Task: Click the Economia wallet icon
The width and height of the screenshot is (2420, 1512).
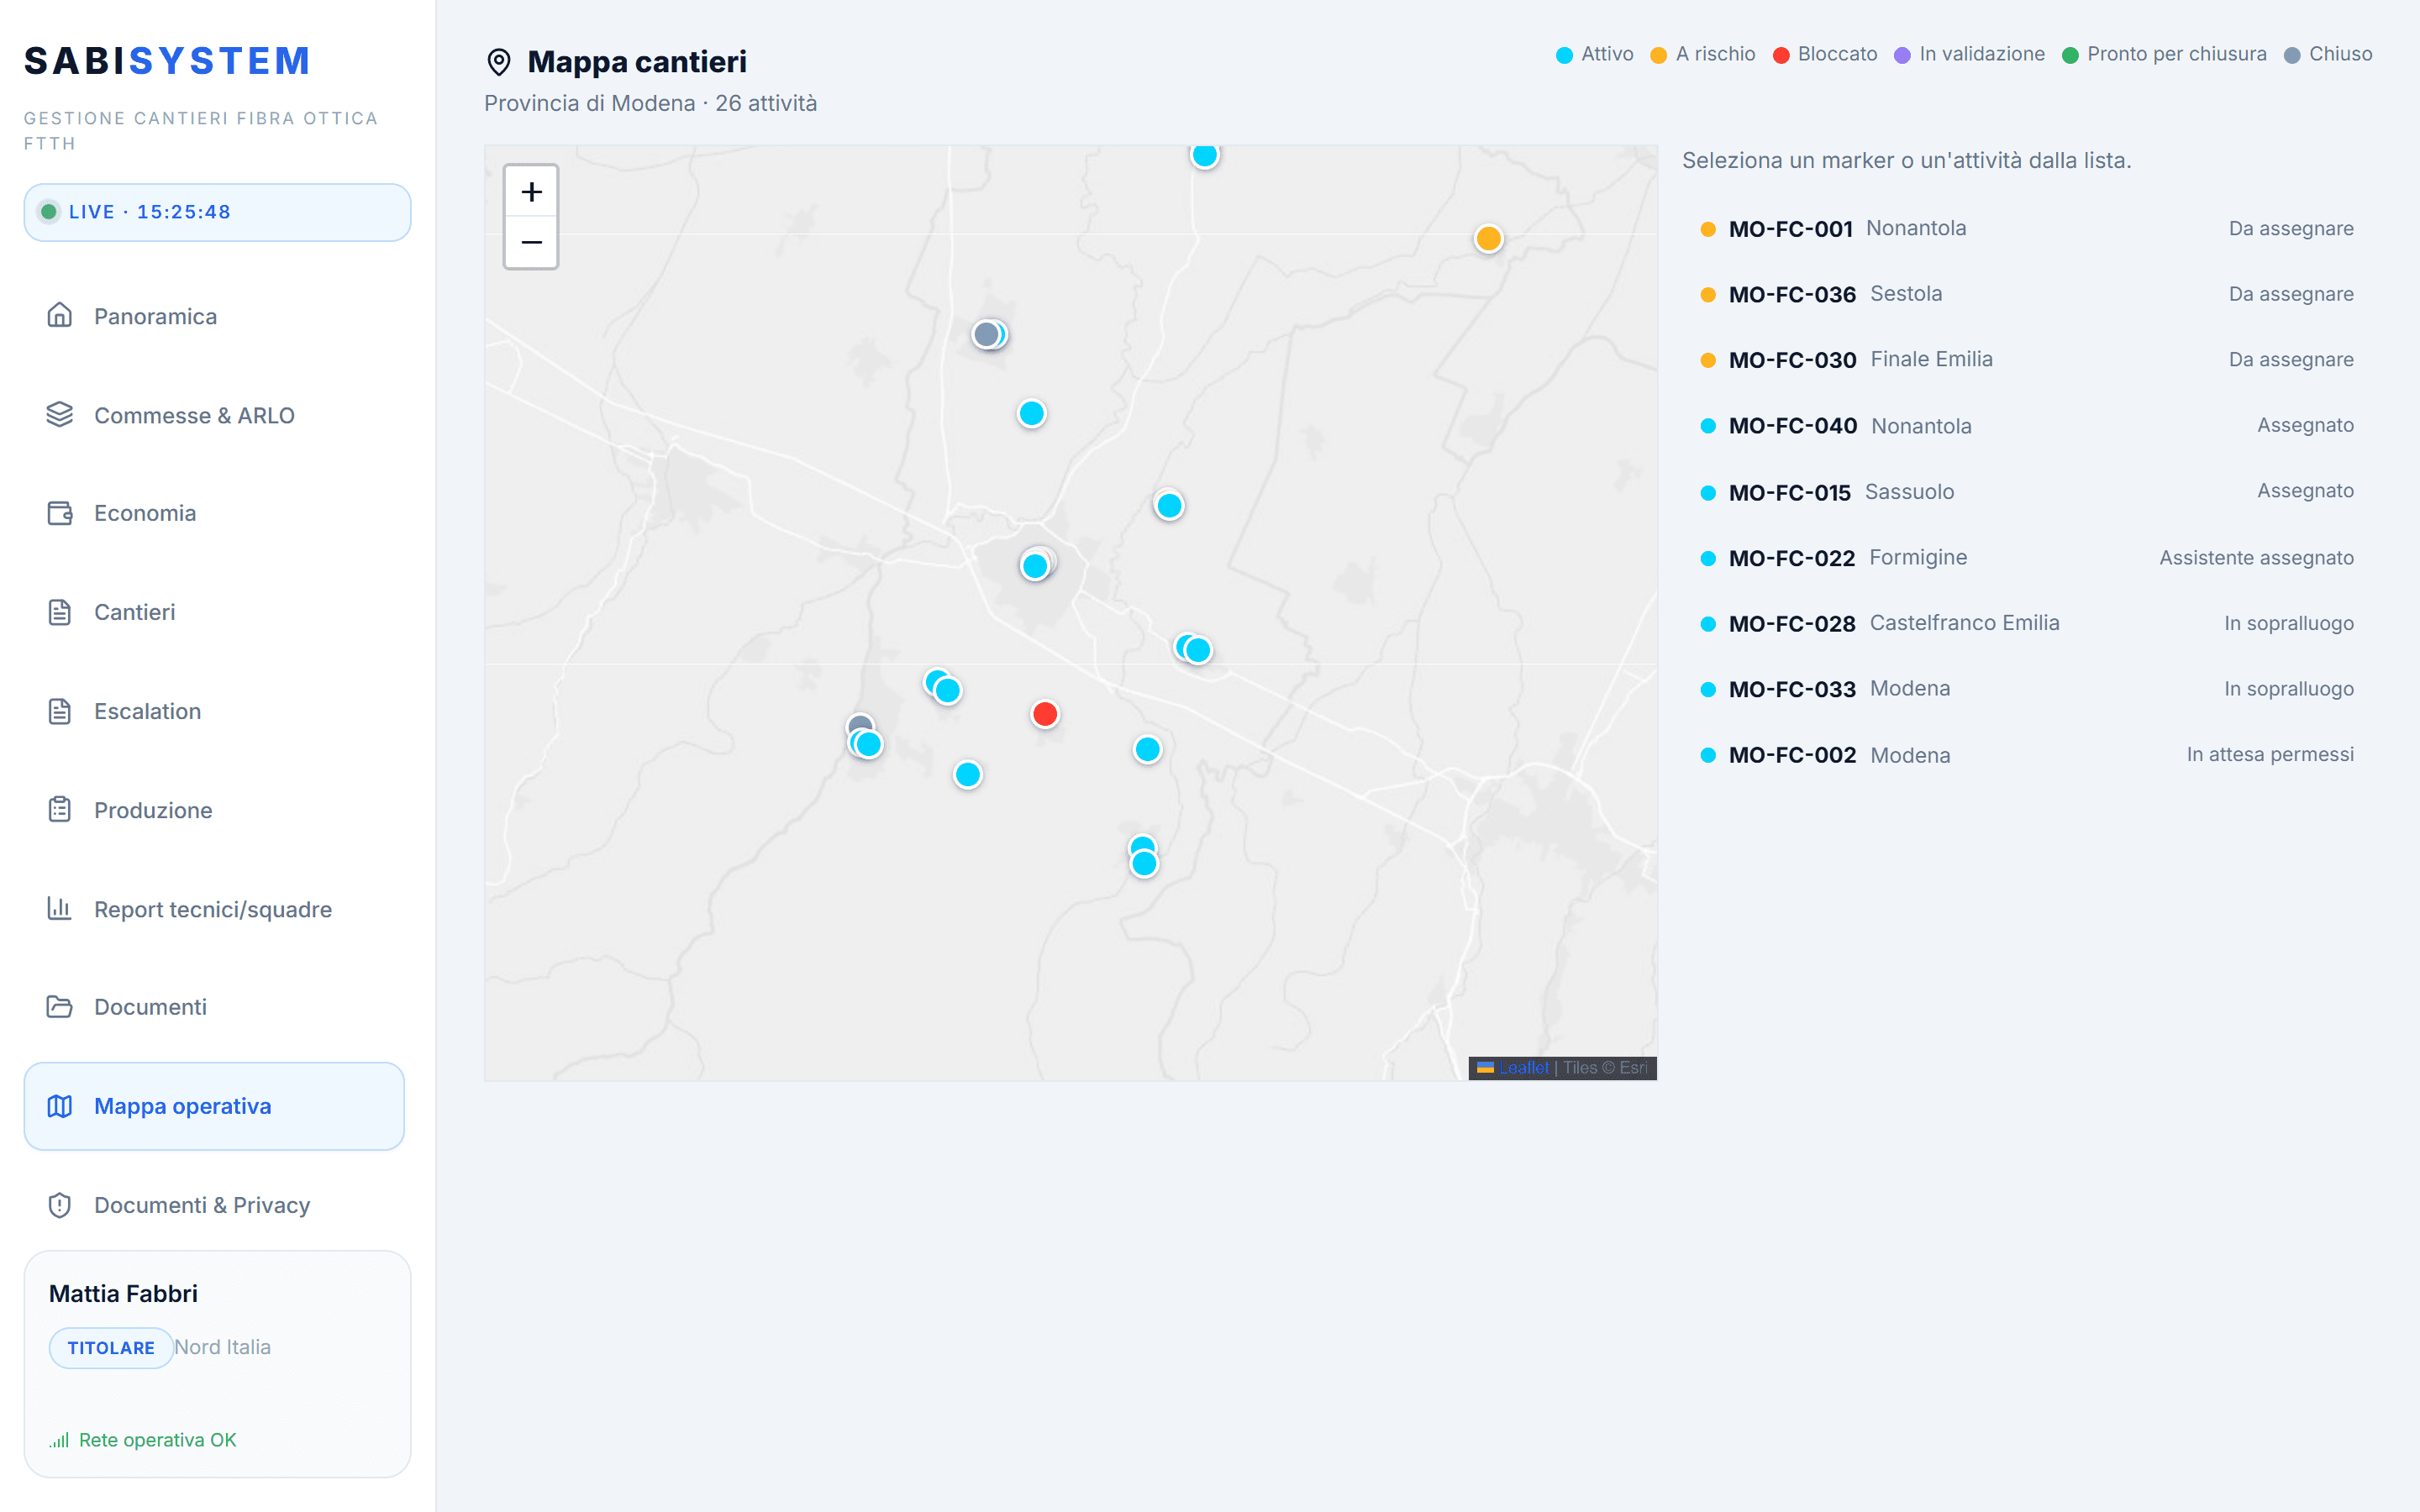Action: point(60,513)
